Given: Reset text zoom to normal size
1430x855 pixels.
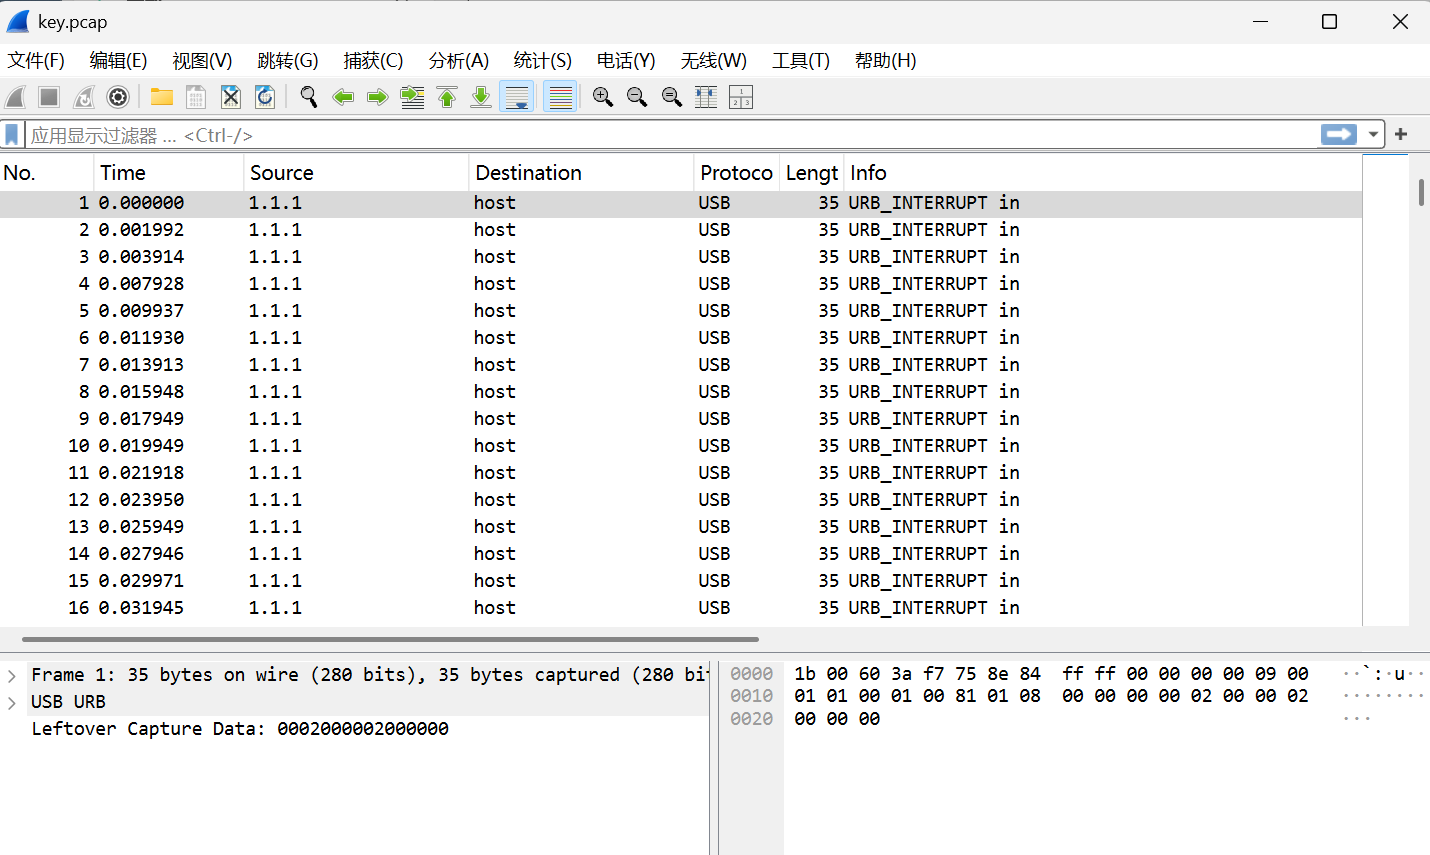Looking at the screenshot, I should pos(672,97).
